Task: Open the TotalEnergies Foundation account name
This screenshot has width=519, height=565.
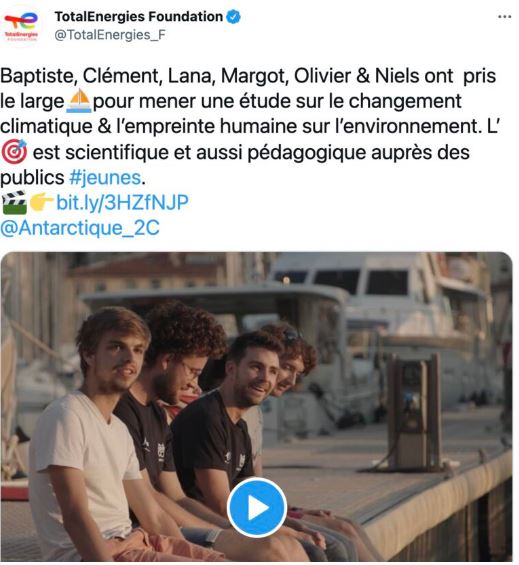Action: click(x=138, y=17)
